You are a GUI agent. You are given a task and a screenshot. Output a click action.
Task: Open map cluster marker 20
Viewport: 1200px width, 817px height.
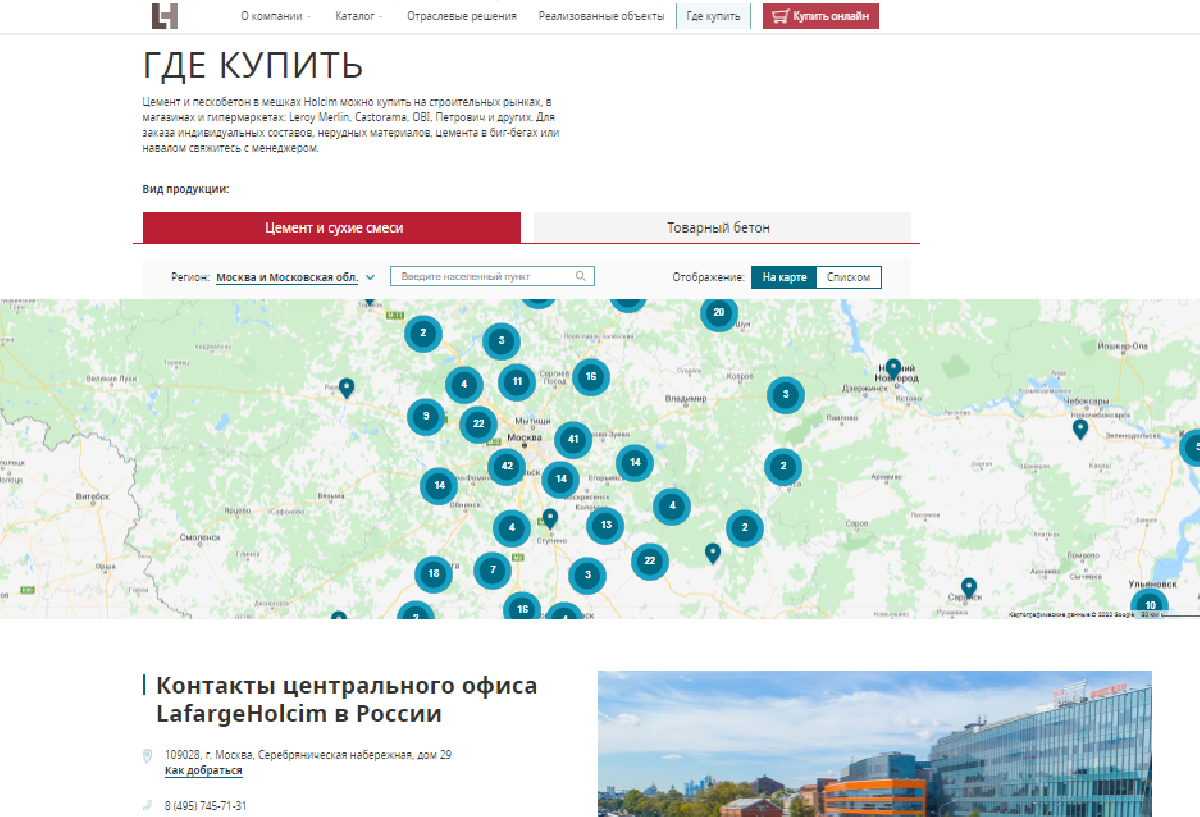(x=718, y=312)
